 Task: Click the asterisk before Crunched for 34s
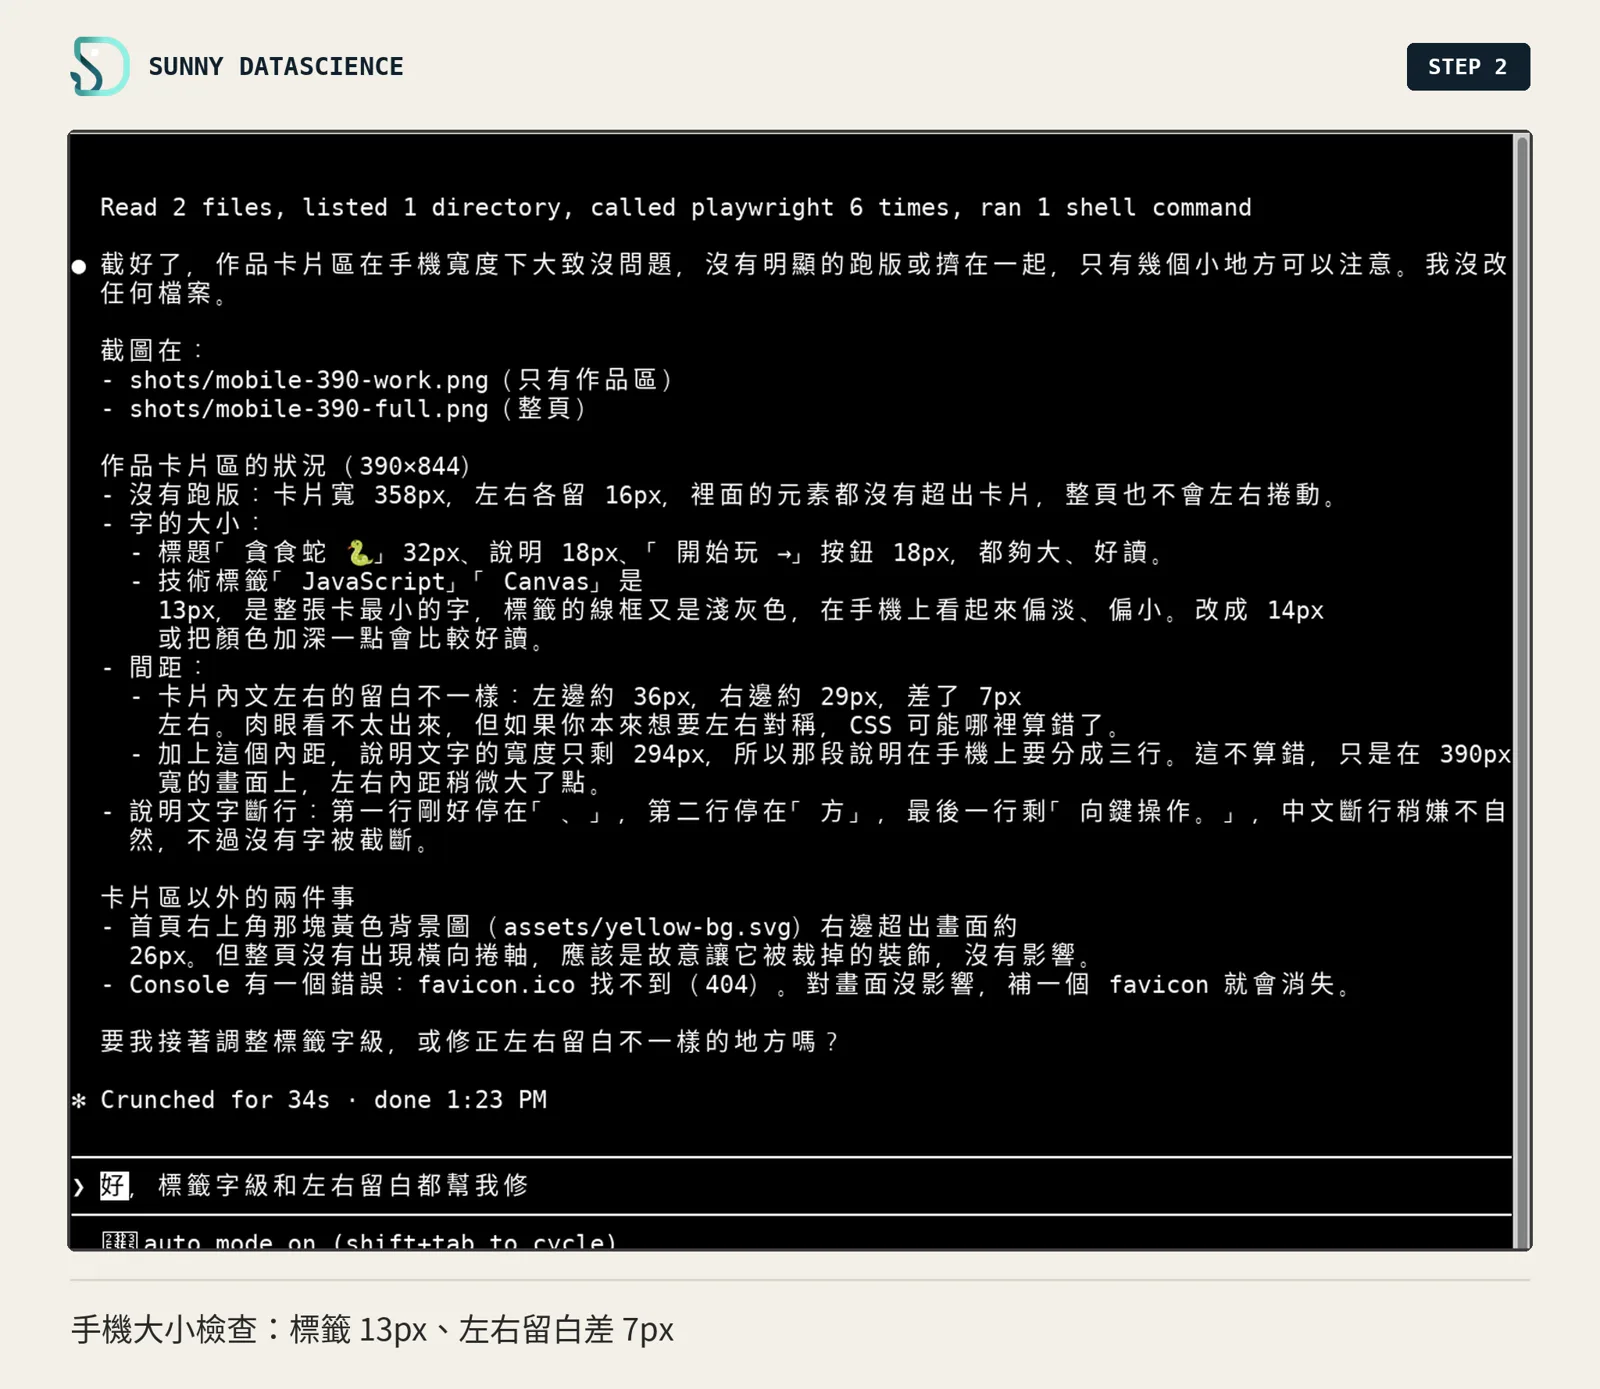point(79,1101)
